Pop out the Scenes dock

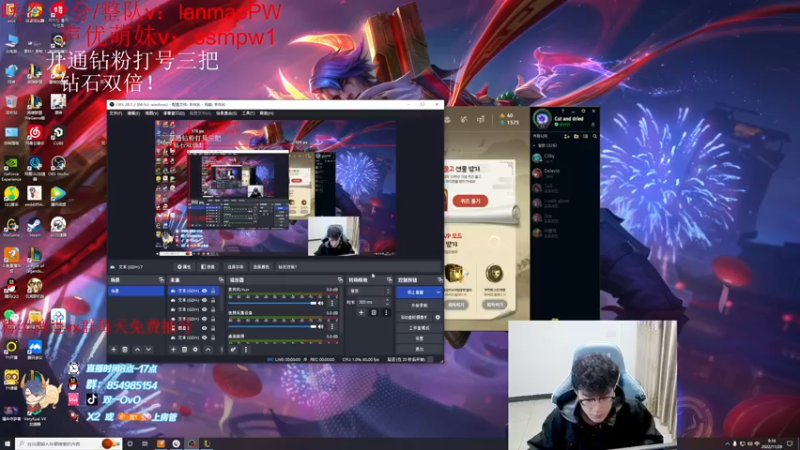161,280
